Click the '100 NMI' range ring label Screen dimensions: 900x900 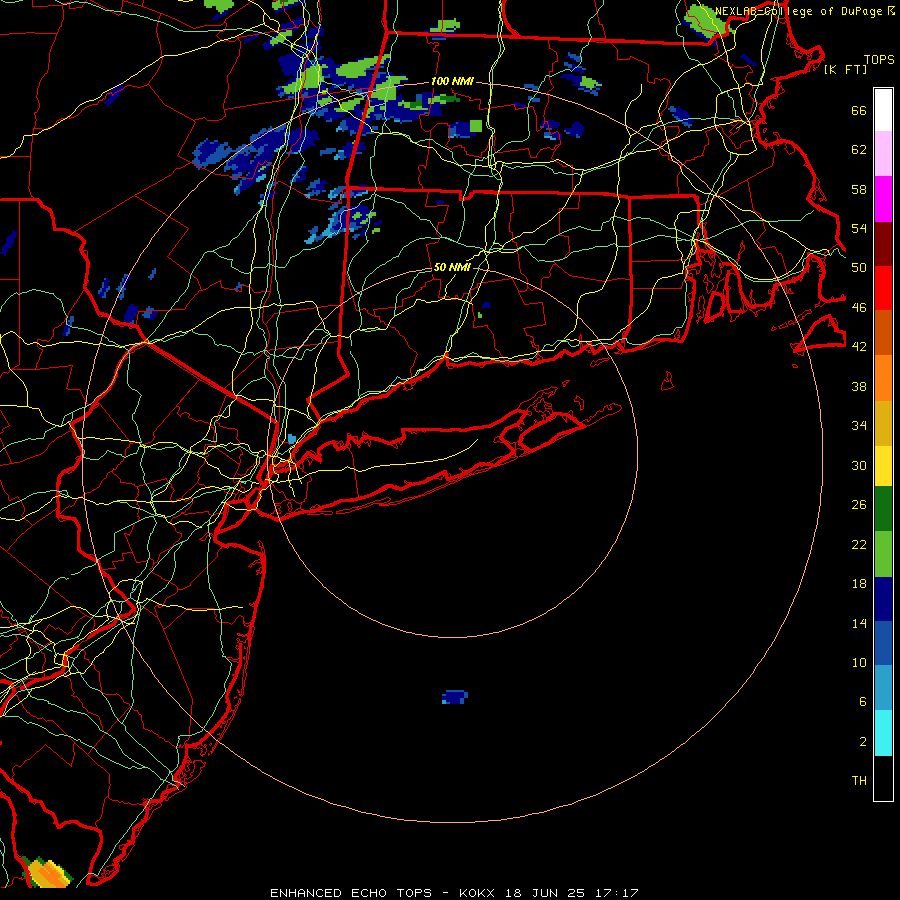coord(452,82)
